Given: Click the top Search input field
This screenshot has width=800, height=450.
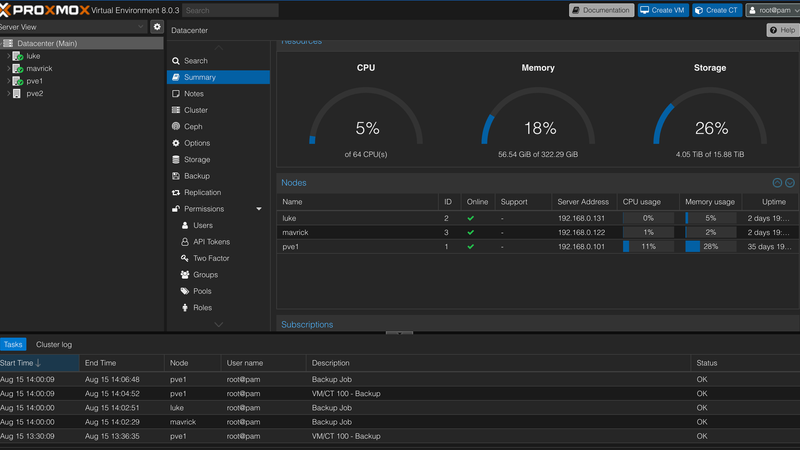Looking at the screenshot, I should (230, 10).
